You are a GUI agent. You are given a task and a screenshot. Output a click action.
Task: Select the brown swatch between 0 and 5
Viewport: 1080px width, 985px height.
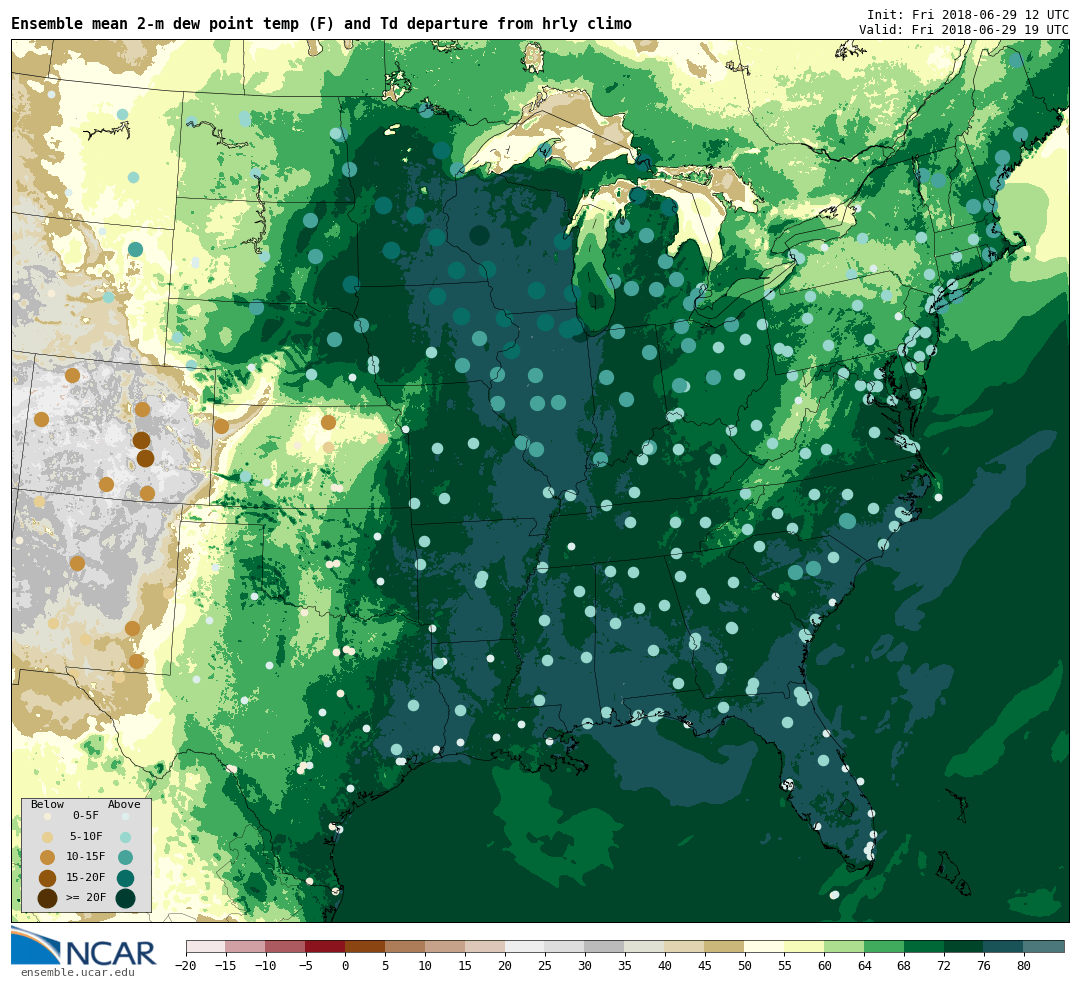pyautogui.click(x=366, y=946)
